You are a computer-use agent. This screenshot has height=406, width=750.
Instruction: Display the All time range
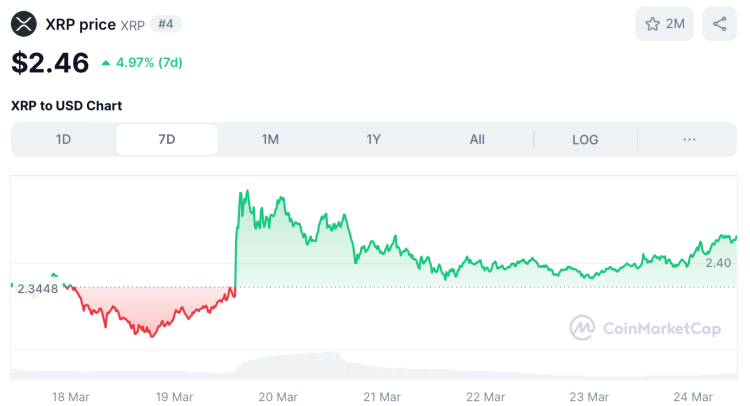pyautogui.click(x=477, y=140)
